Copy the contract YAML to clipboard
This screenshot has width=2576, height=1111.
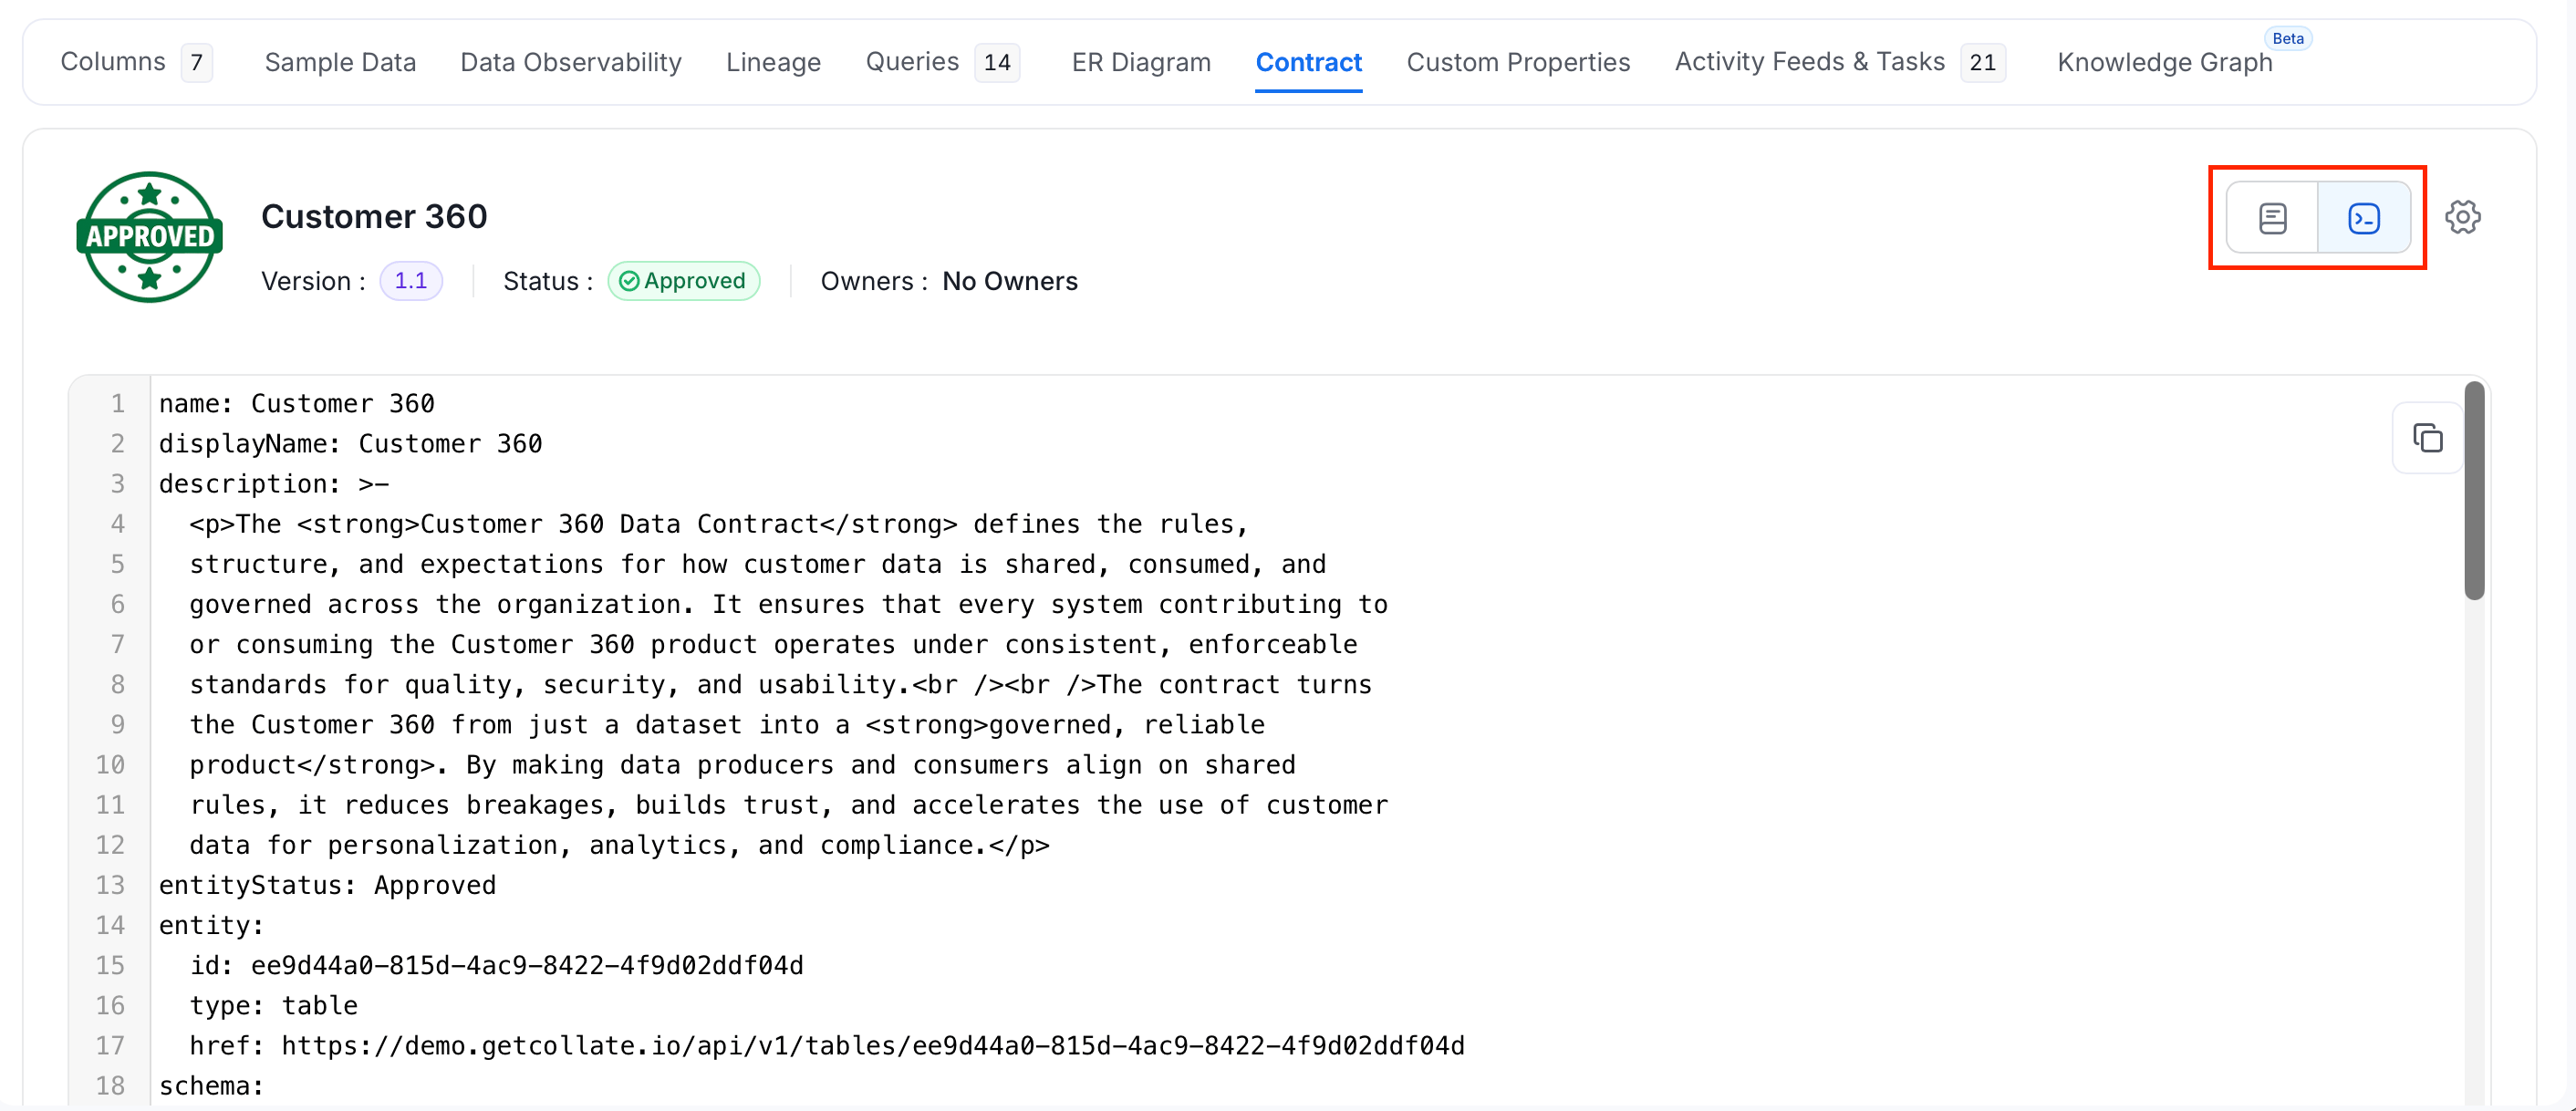click(2428, 438)
